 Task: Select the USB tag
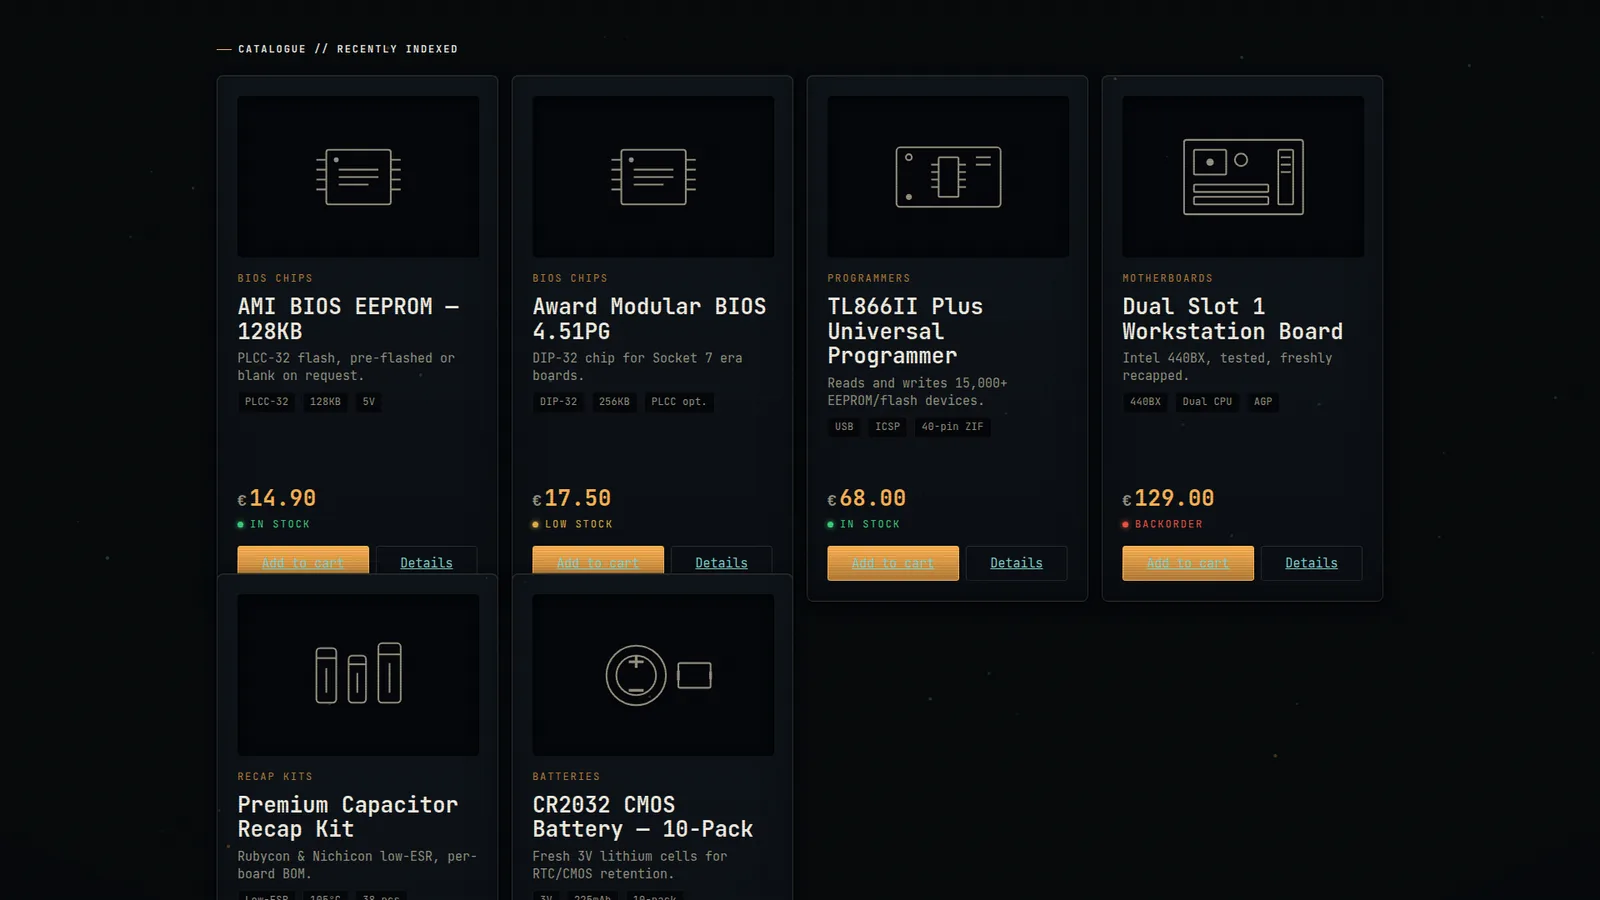845,427
